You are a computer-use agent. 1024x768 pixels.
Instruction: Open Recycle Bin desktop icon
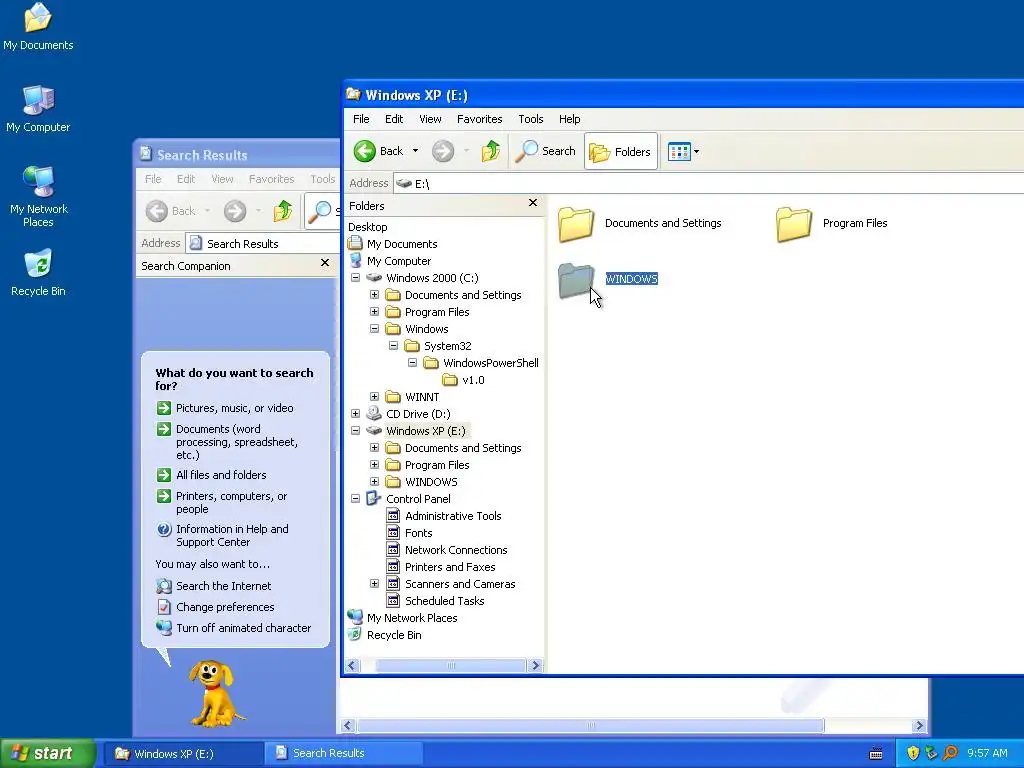point(38,272)
